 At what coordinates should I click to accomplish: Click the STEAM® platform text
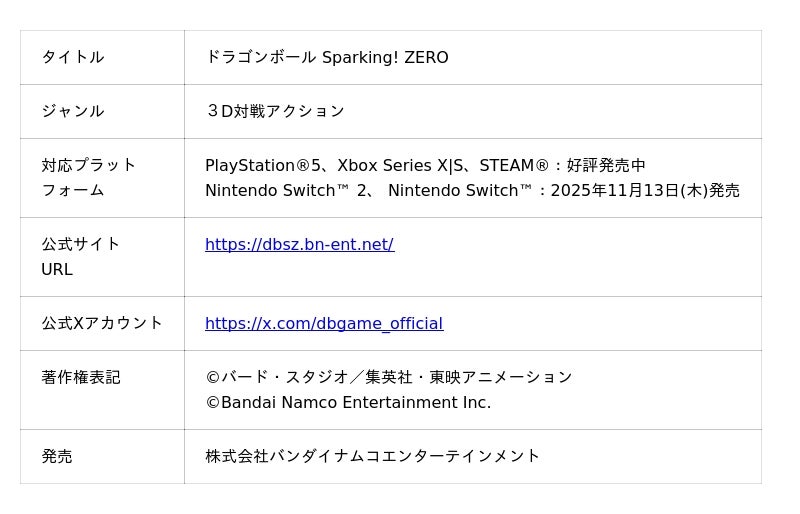[x=514, y=166]
